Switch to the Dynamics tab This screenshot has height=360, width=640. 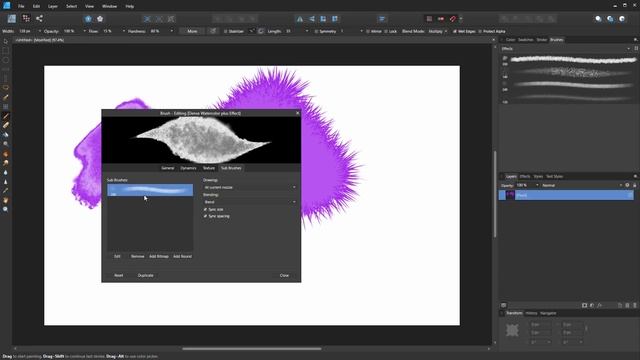pos(188,168)
